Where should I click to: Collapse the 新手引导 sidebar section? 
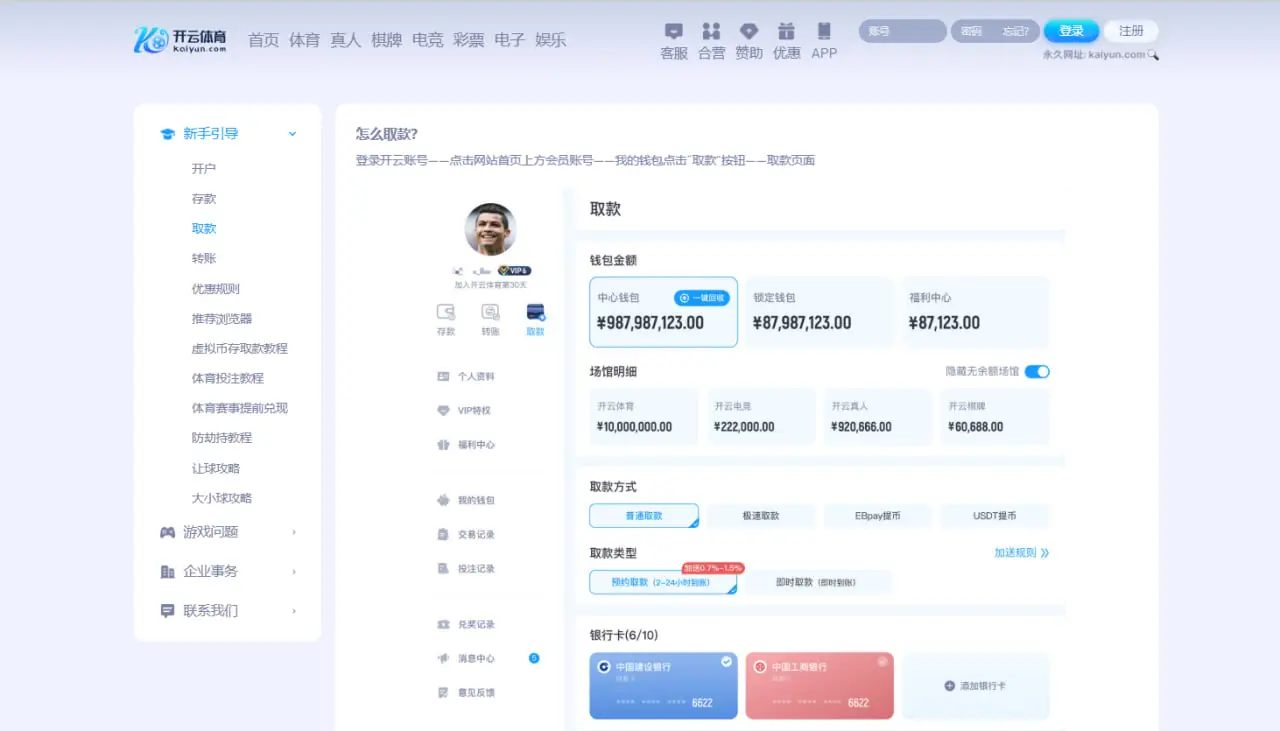pyautogui.click(x=227, y=132)
